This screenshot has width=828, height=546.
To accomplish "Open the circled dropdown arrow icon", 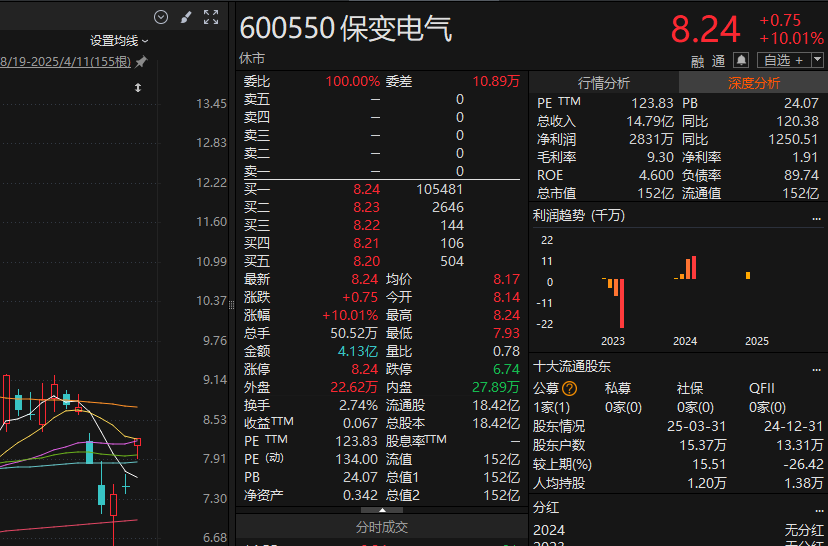I will point(161,17).
